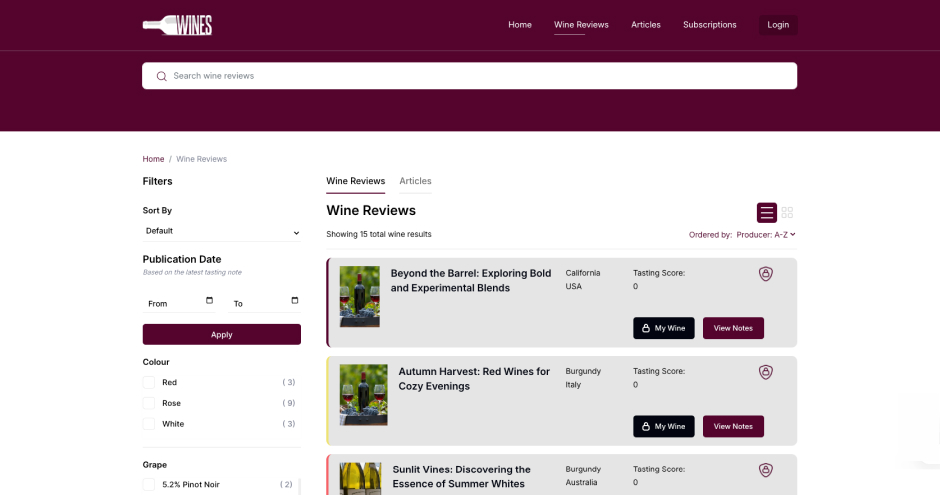This screenshot has height=495, width=940.
Task: Tick the Rose colour checkbox
Action: pyautogui.click(x=149, y=403)
